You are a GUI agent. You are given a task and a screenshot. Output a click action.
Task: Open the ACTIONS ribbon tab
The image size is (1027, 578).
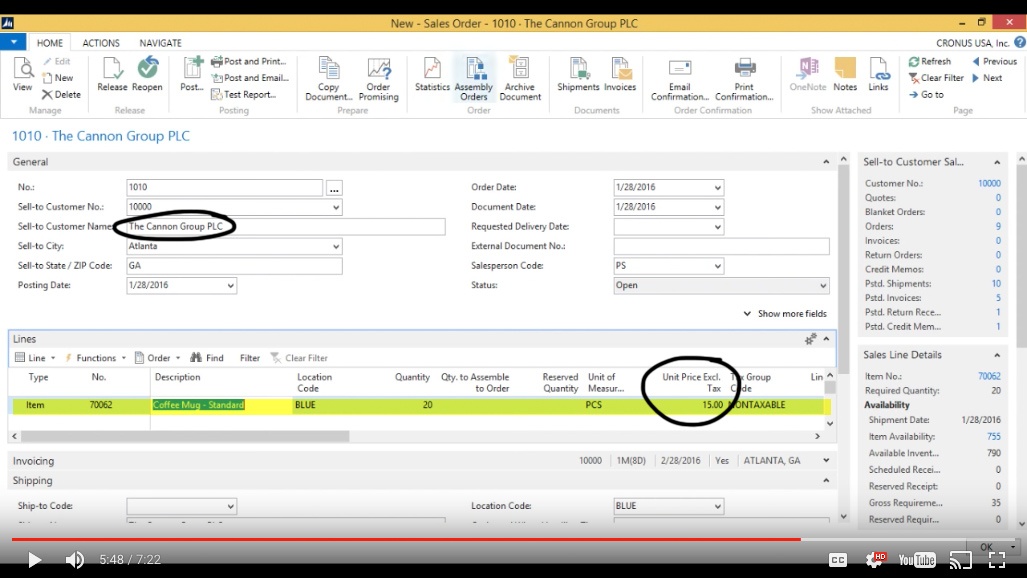101,43
